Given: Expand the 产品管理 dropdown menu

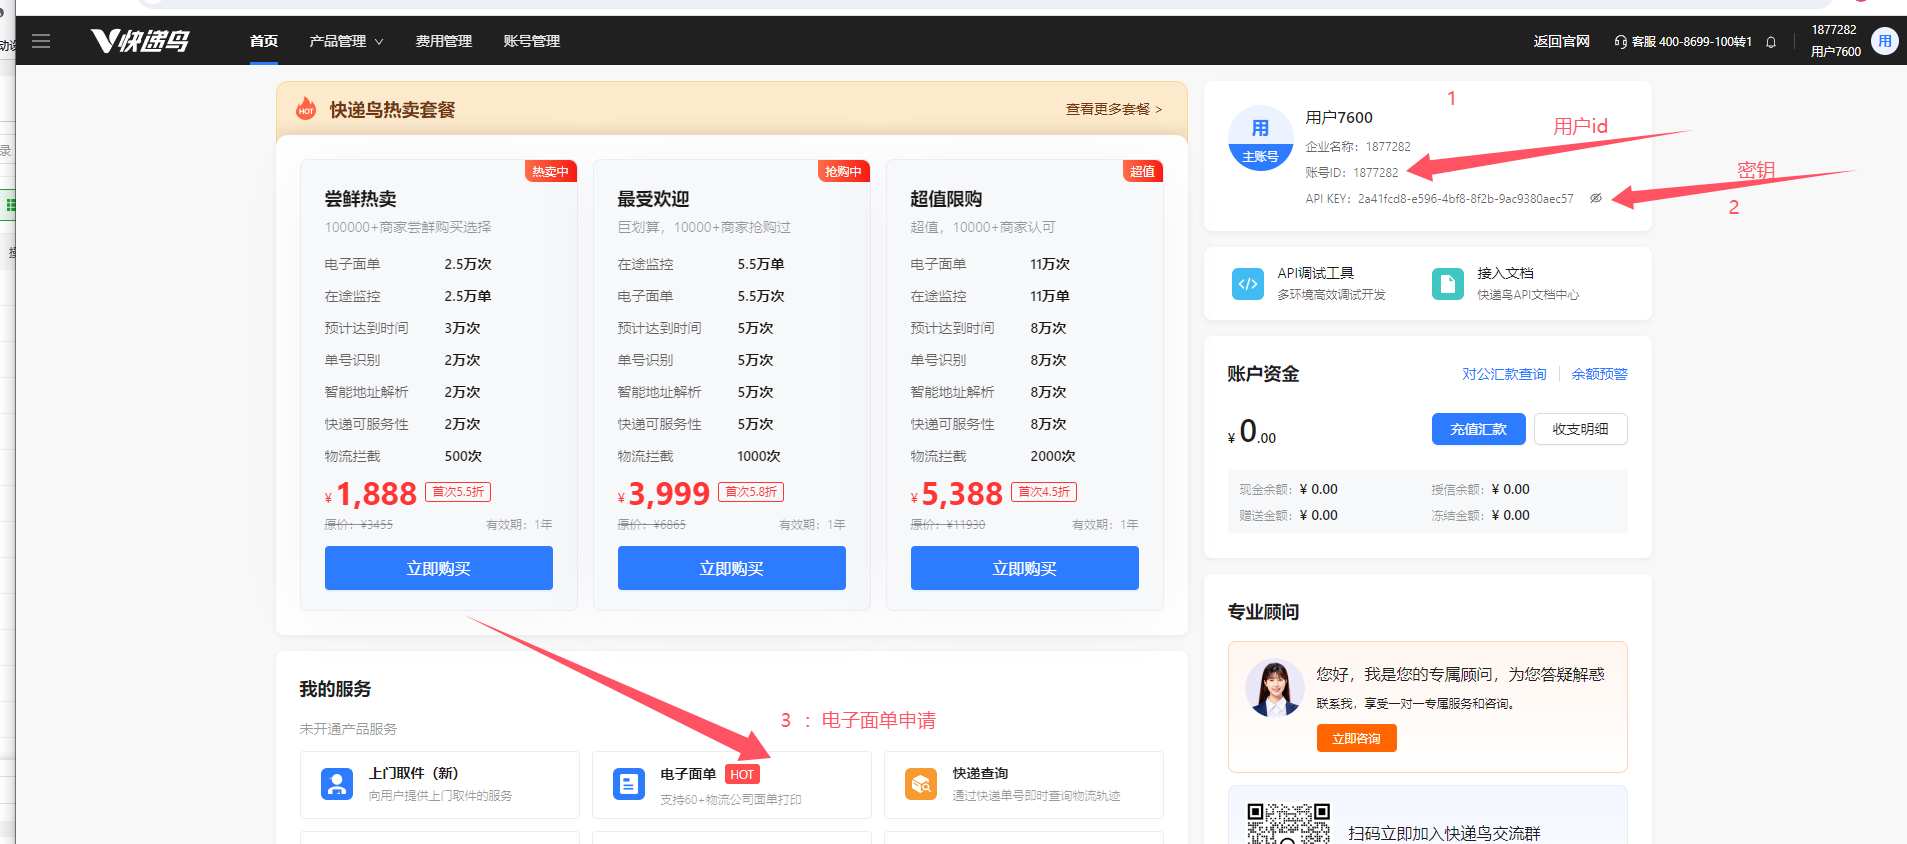Looking at the screenshot, I should coord(346,41).
